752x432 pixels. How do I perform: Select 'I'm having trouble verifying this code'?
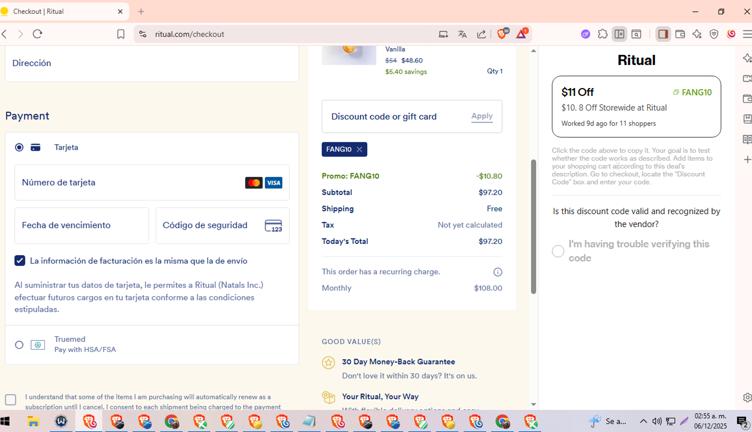[558, 251]
